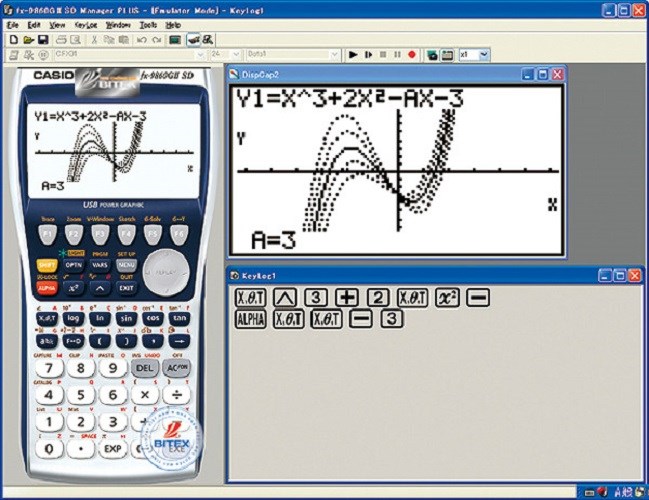Viewport: 649px width, 500px height.
Task: Click the DispCap2 graph display image
Action: coord(397,170)
